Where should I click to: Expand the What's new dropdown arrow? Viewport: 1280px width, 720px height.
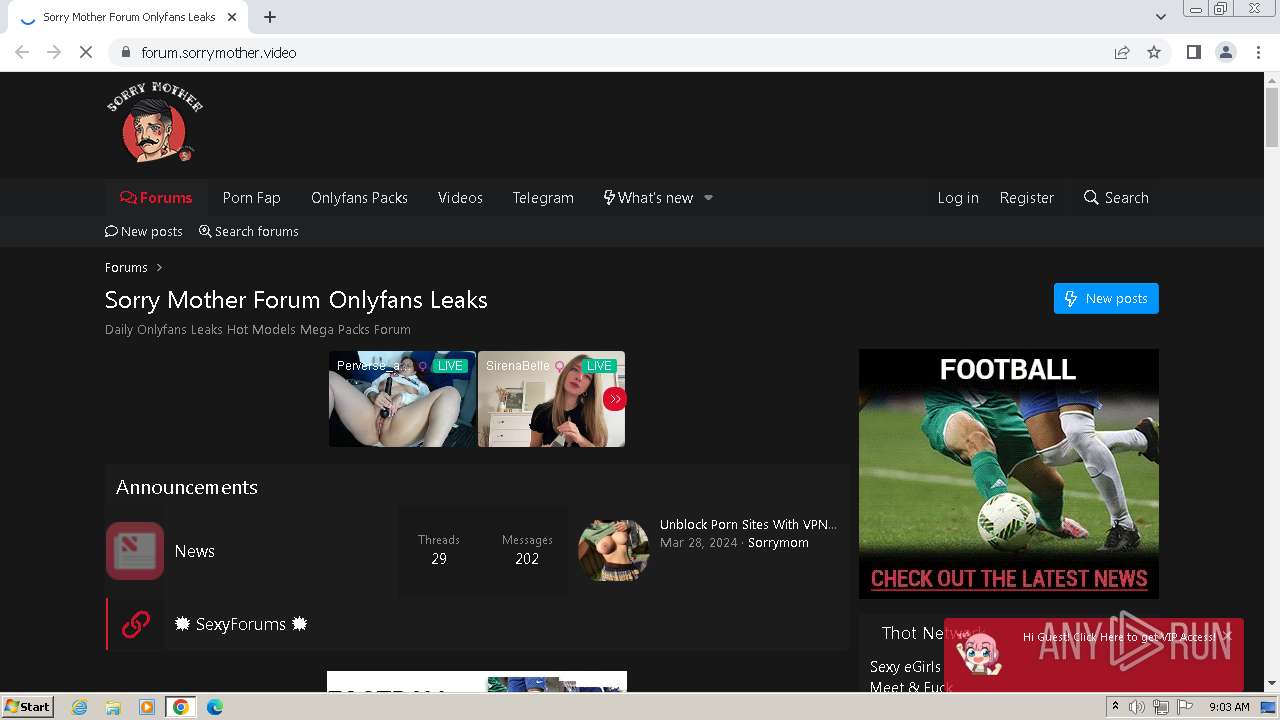point(708,198)
